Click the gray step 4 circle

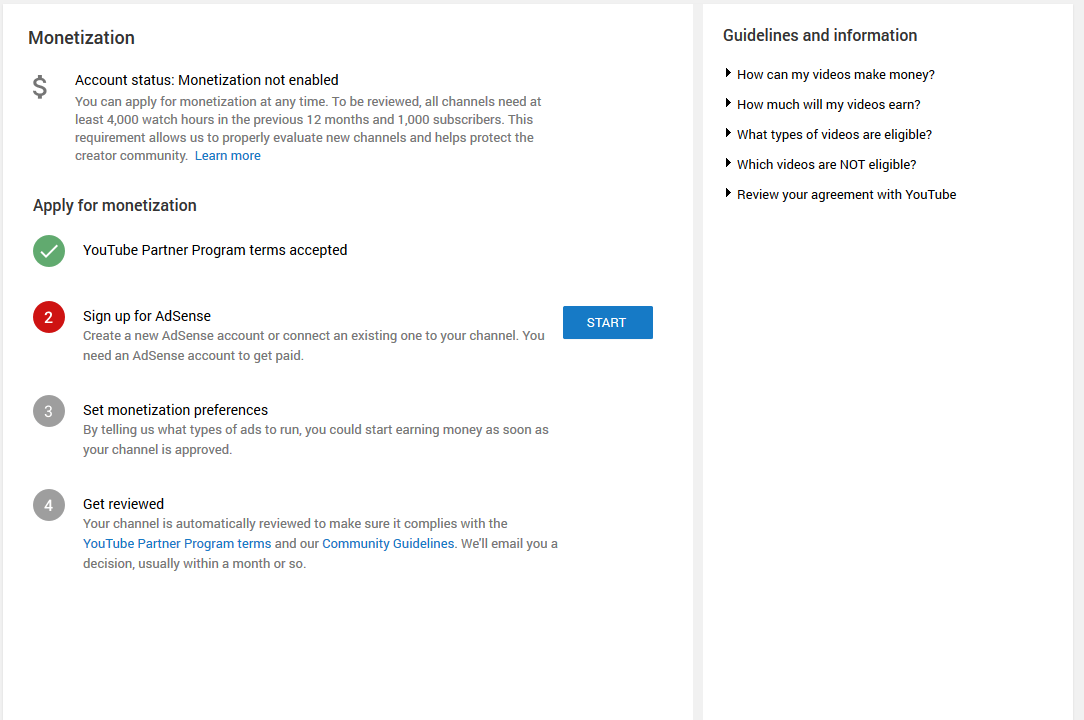[49, 505]
